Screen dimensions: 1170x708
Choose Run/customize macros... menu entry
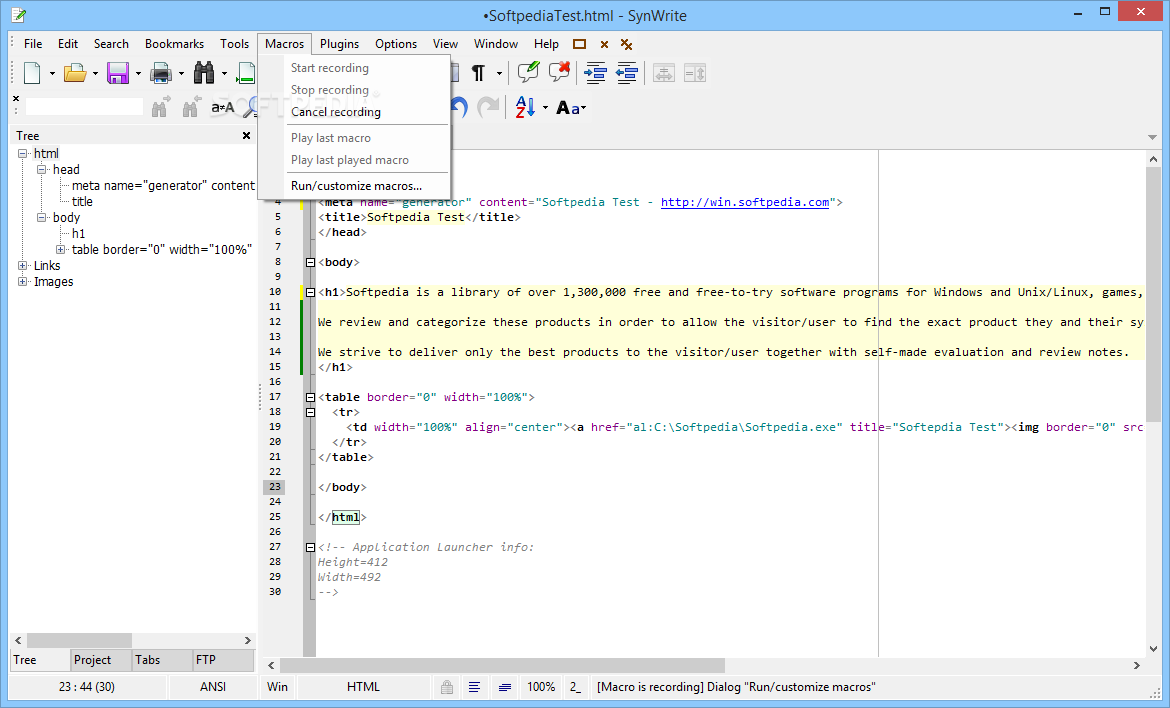356,186
